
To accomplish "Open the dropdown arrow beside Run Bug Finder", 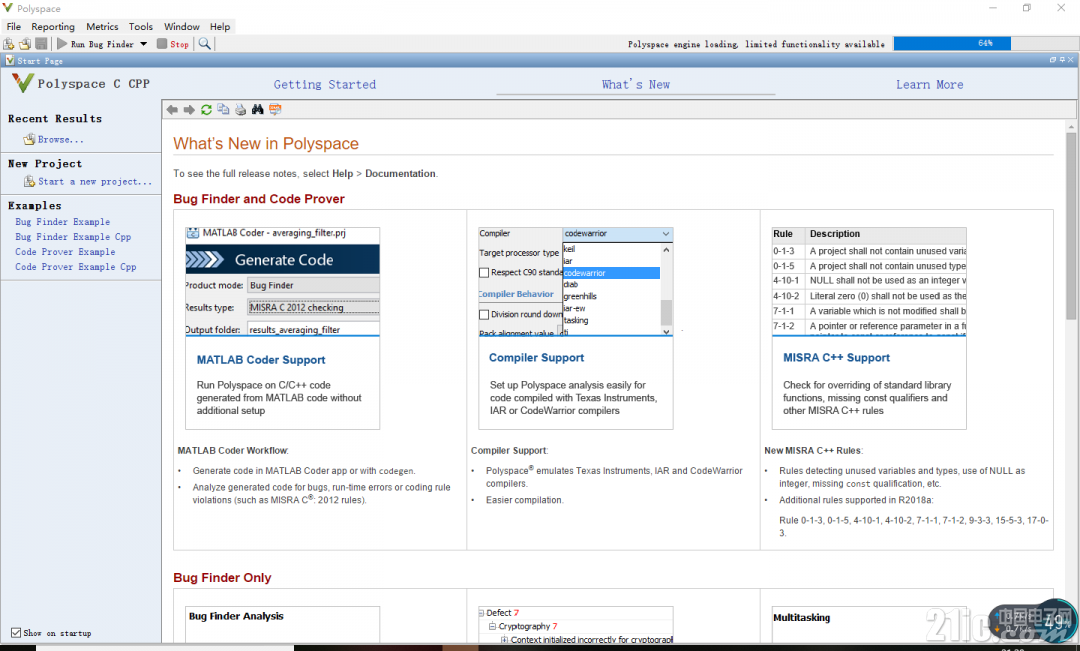I will [x=143, y=44].
